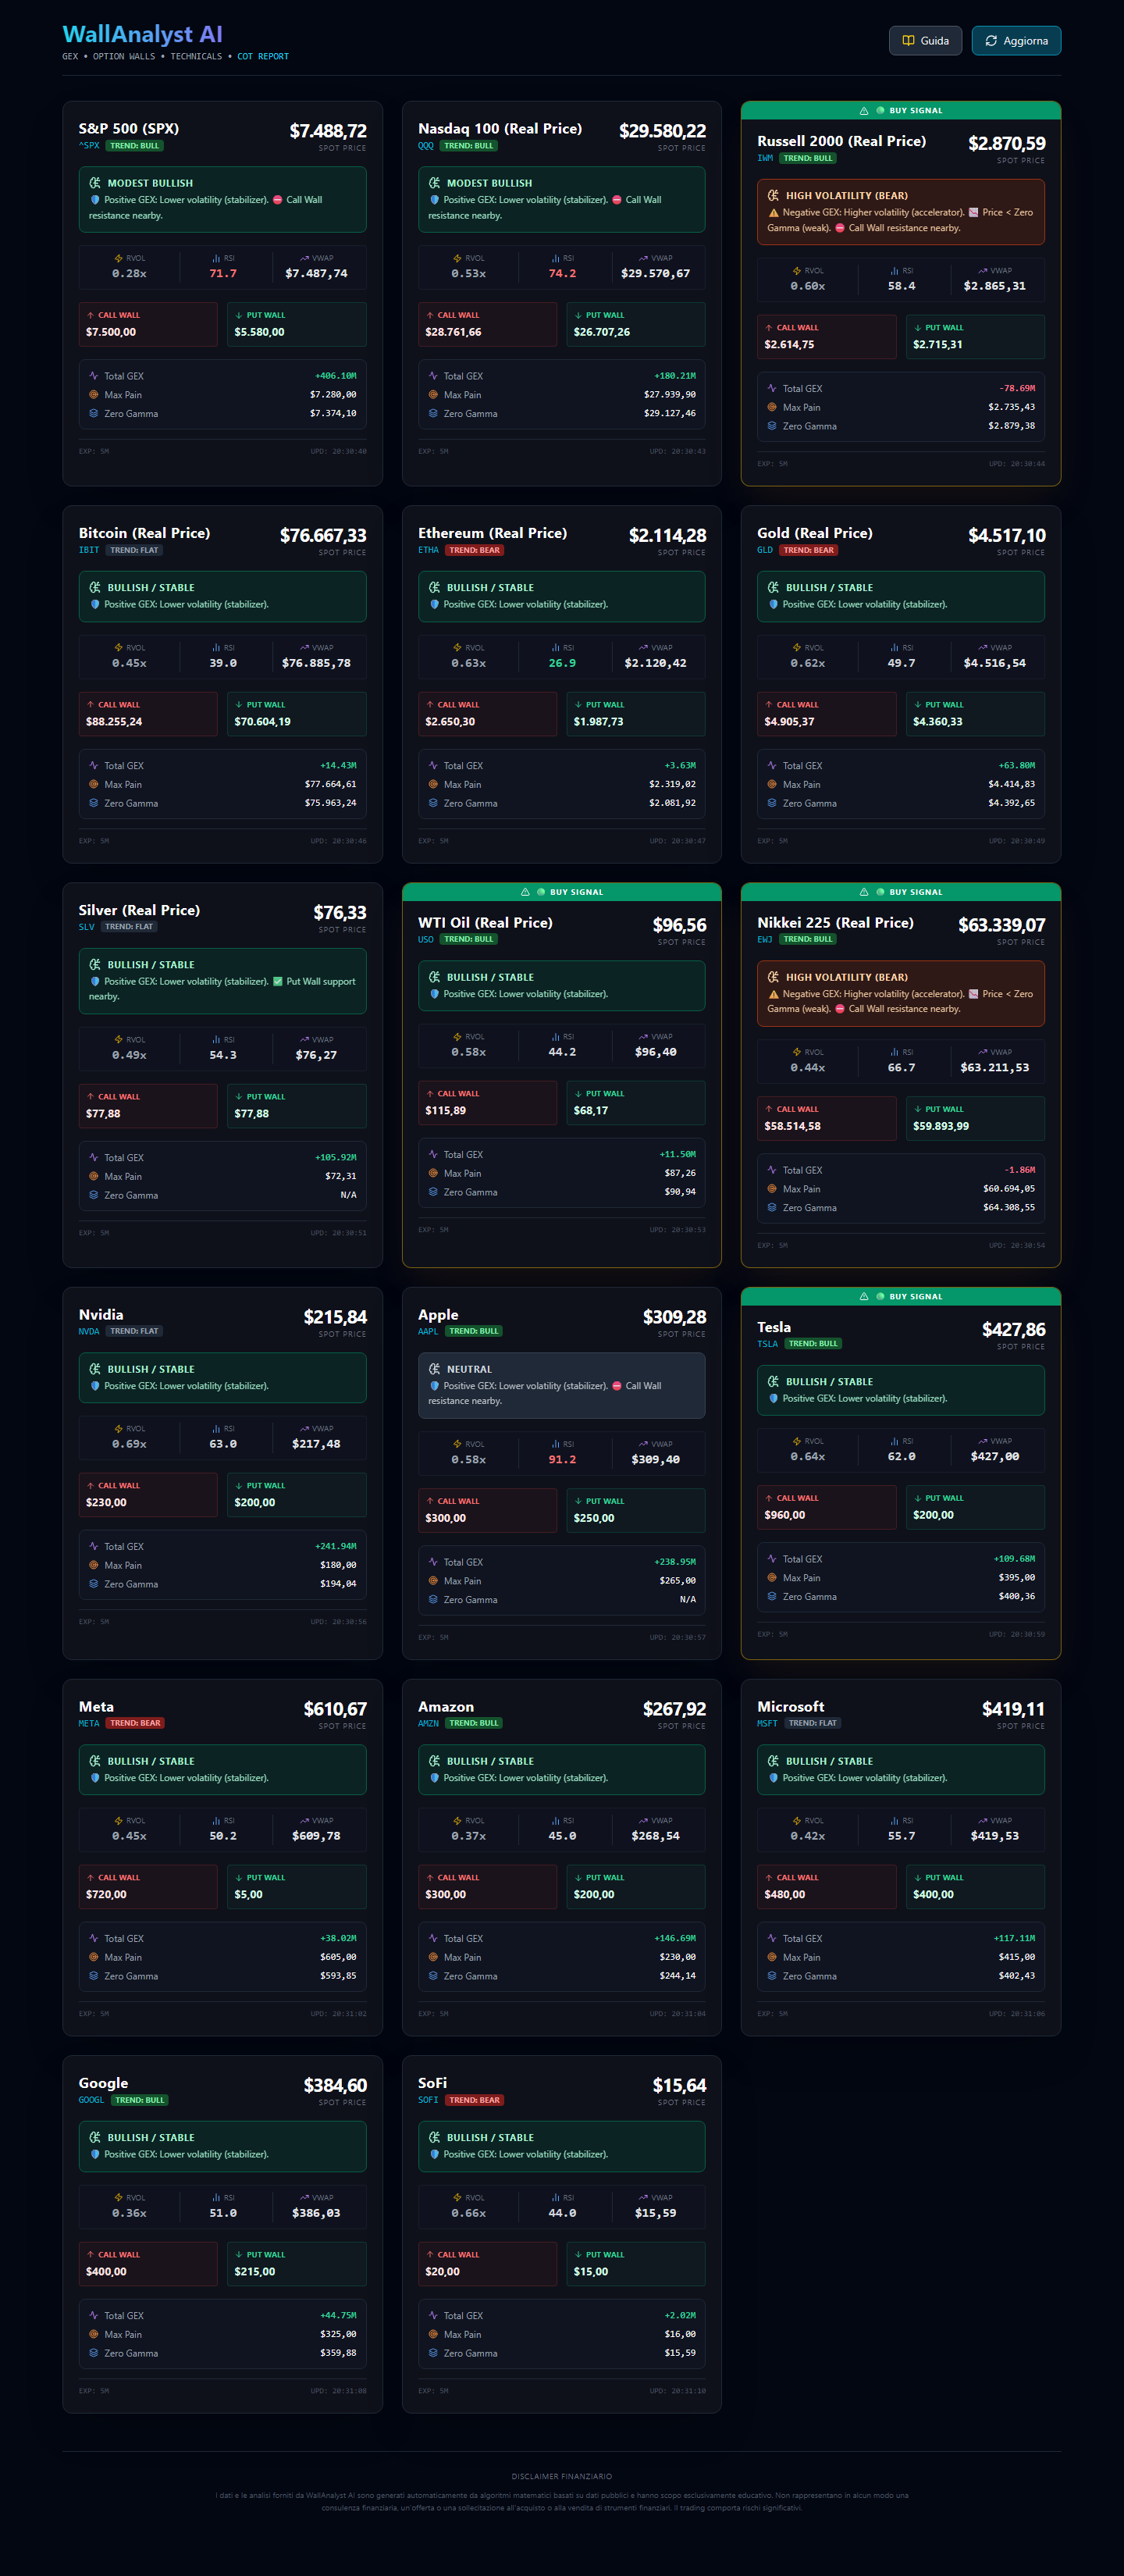Click the green dot on Nikkei 225 buy signal
Image resolution: width=1124 pixels, height=2576 pixels.
(x=880, y=892)
